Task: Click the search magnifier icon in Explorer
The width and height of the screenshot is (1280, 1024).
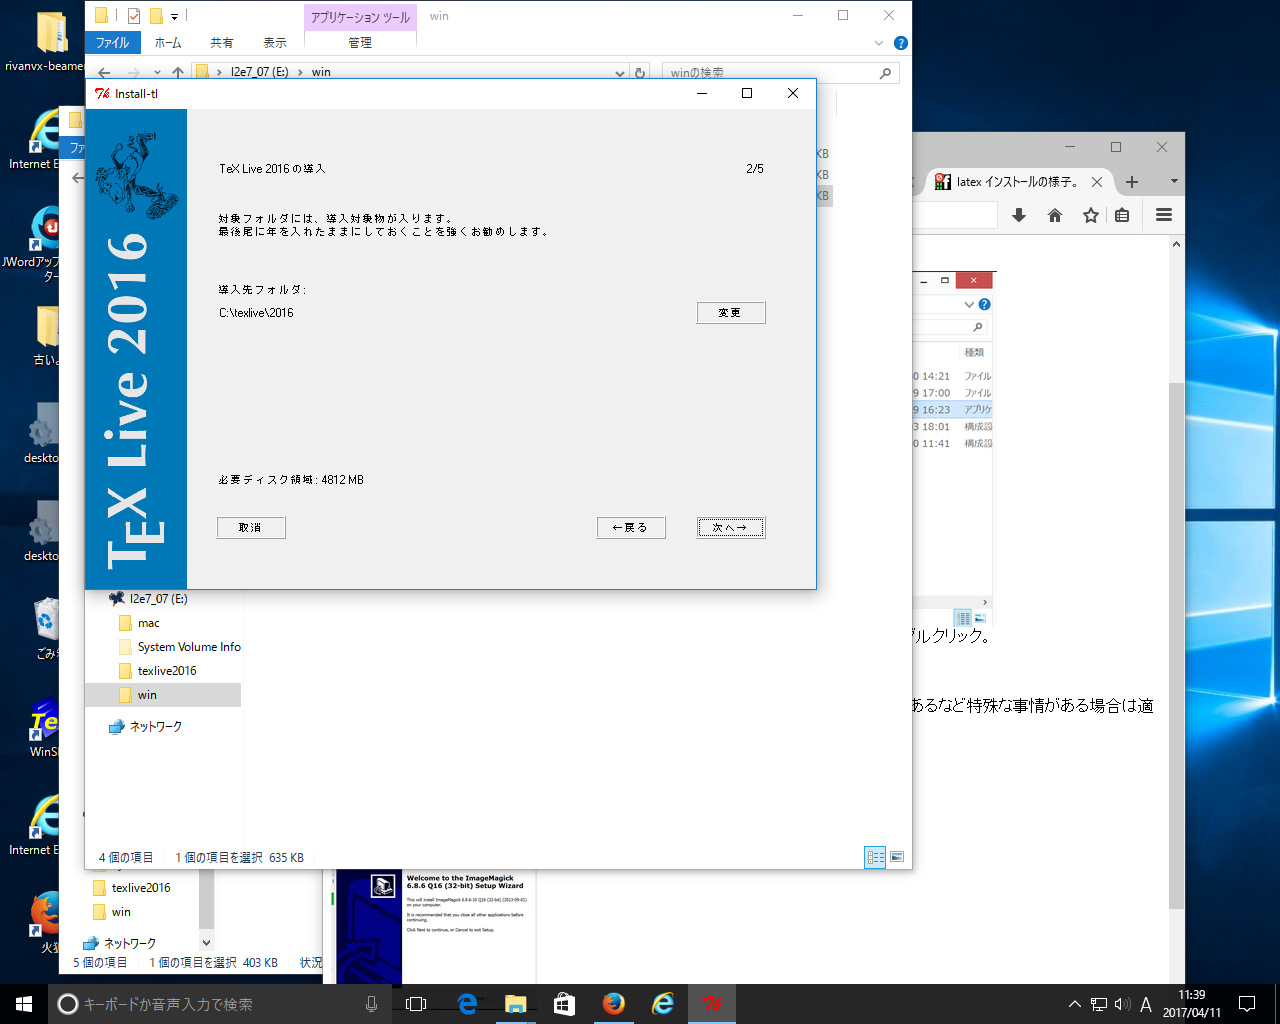Action: click(885, 72)
